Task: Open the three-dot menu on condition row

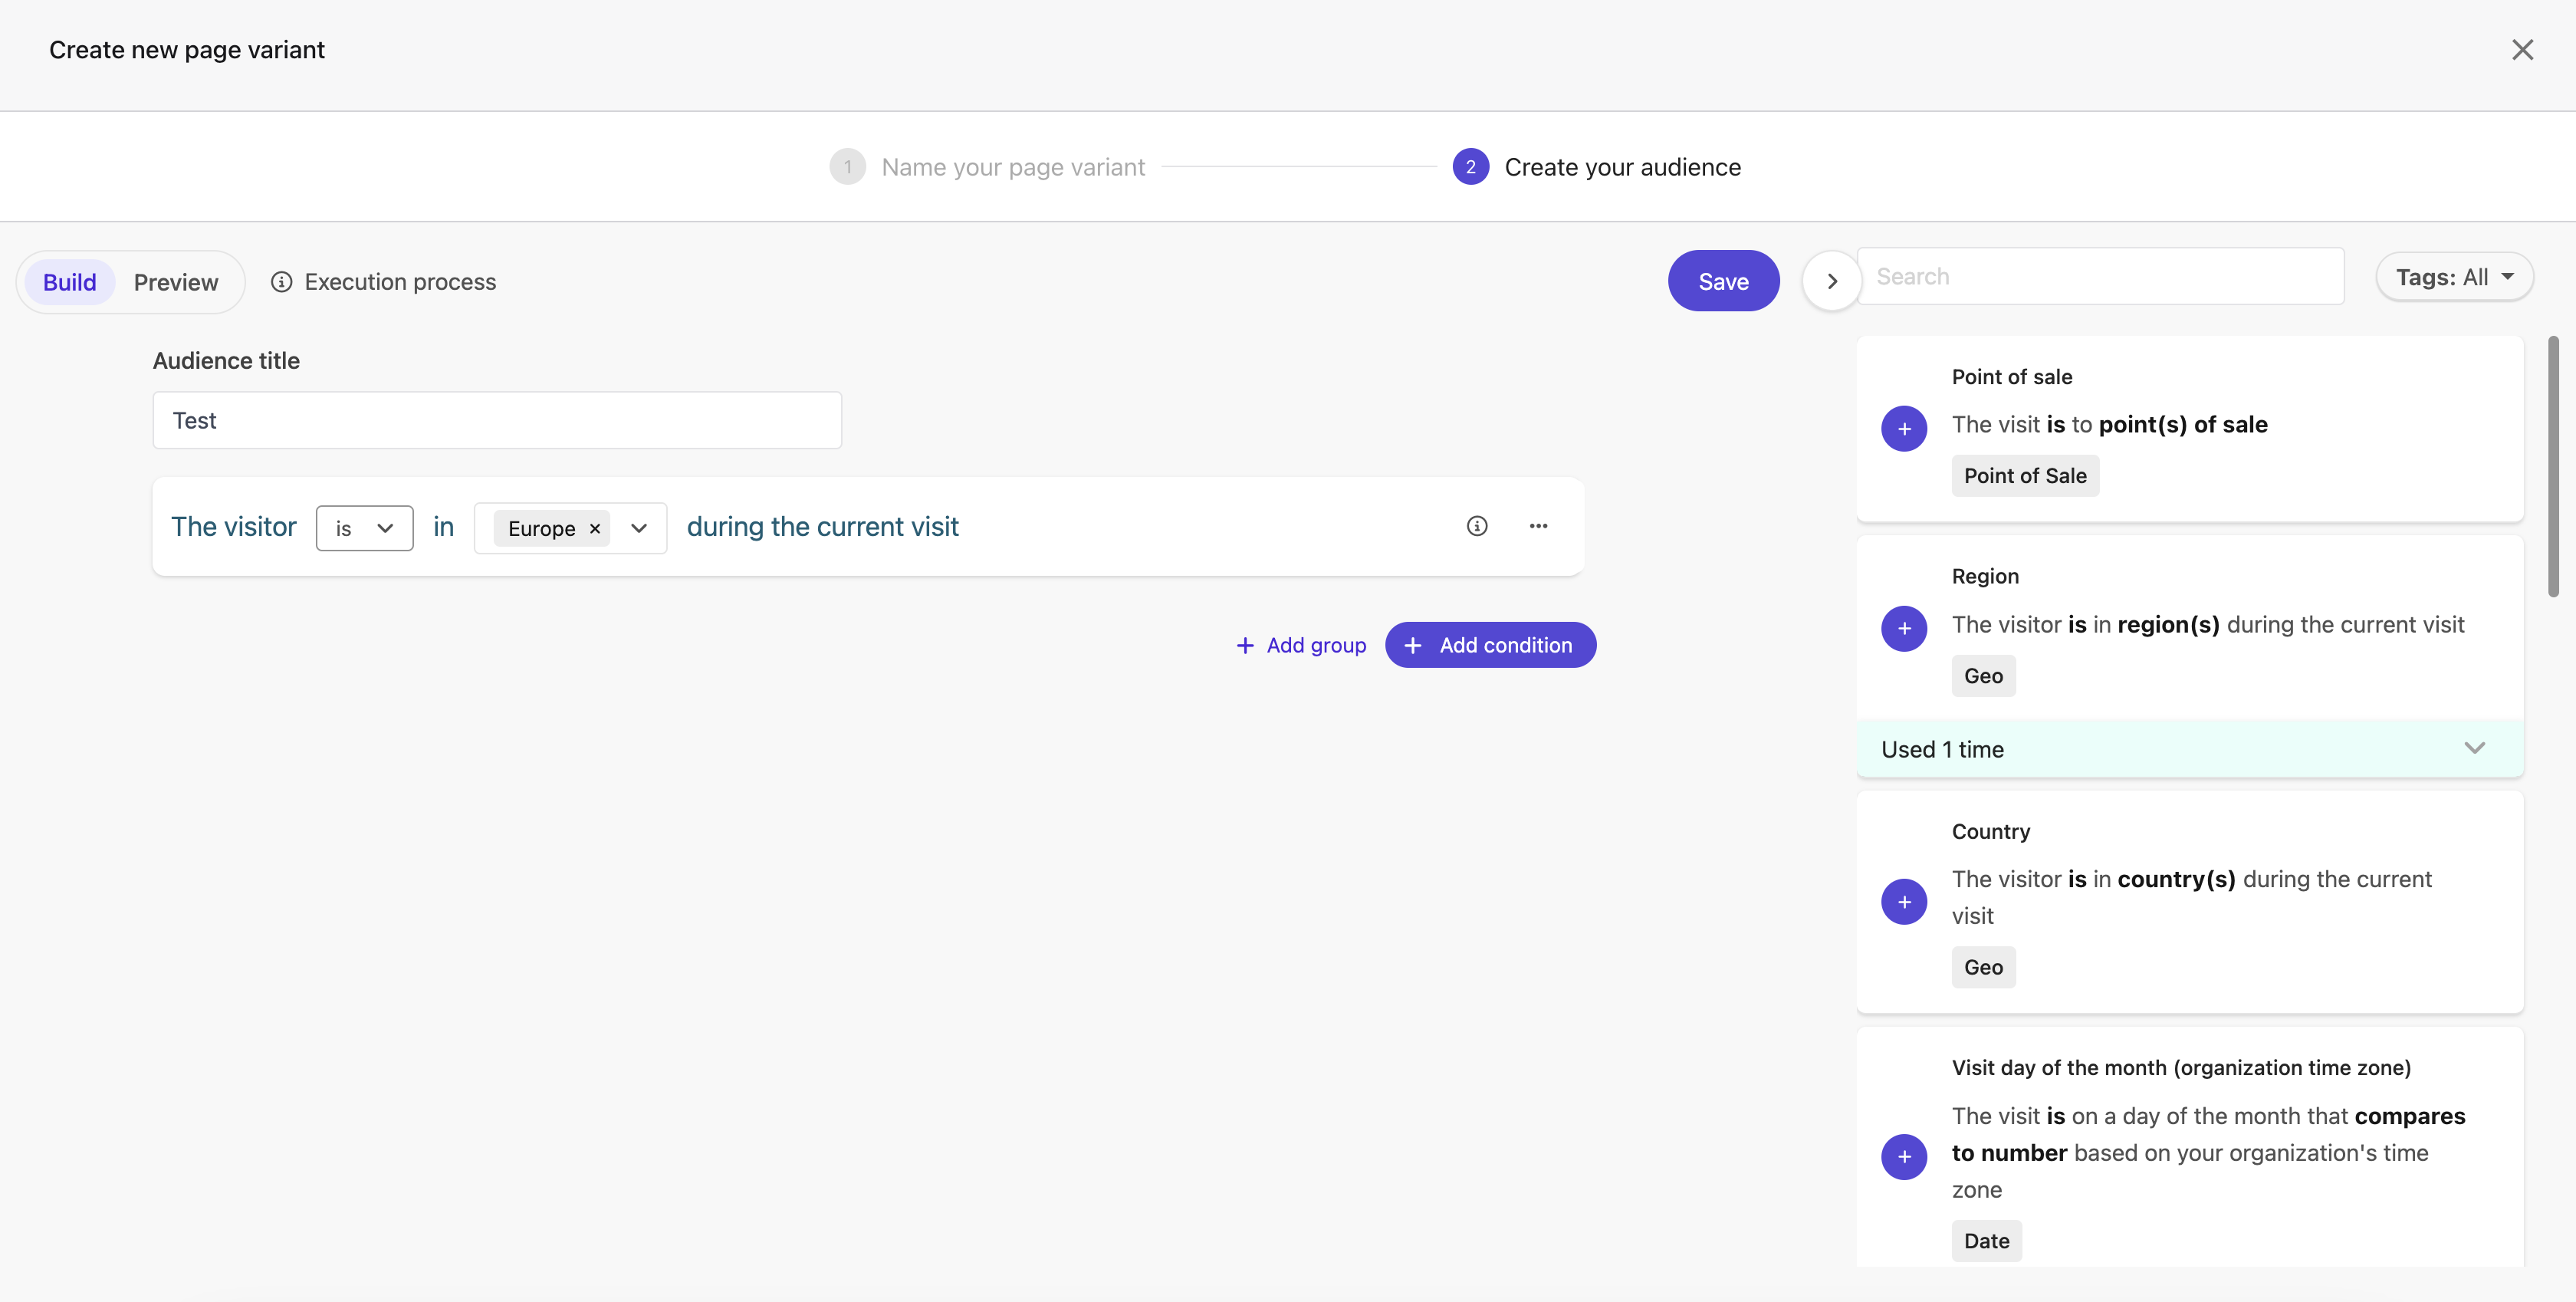Action: 1538,526
